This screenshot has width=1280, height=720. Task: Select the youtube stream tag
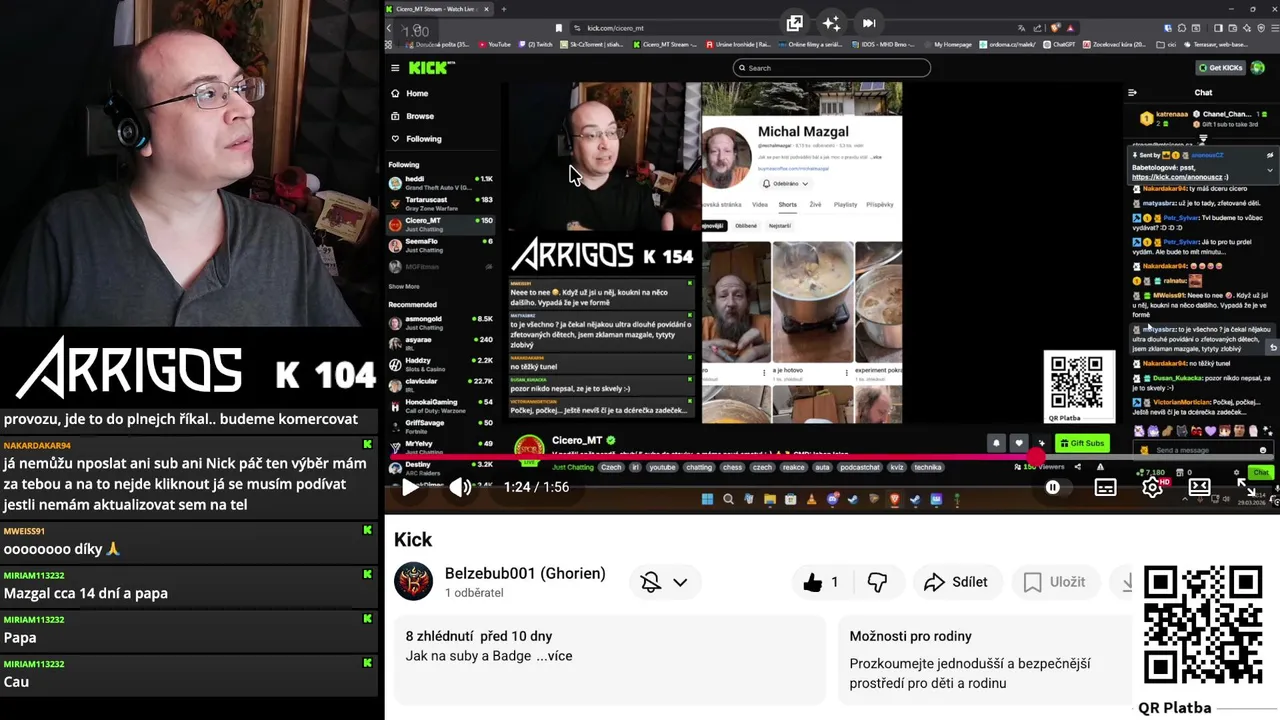(x=662, y=467)
